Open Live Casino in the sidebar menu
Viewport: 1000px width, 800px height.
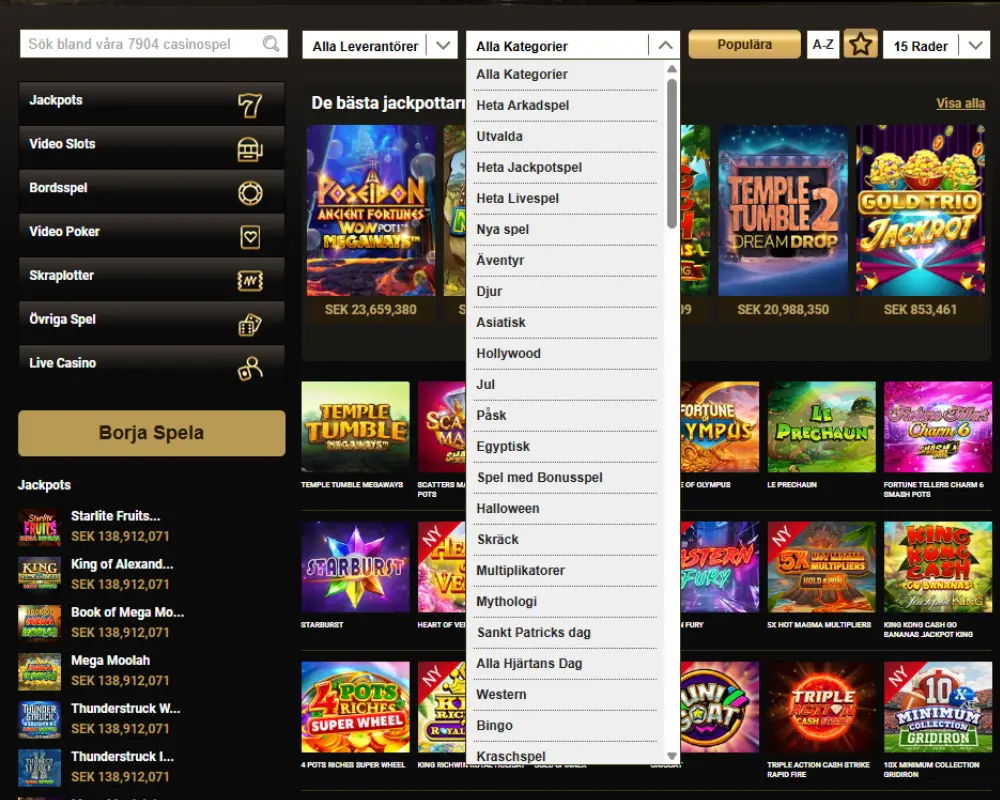152,366
